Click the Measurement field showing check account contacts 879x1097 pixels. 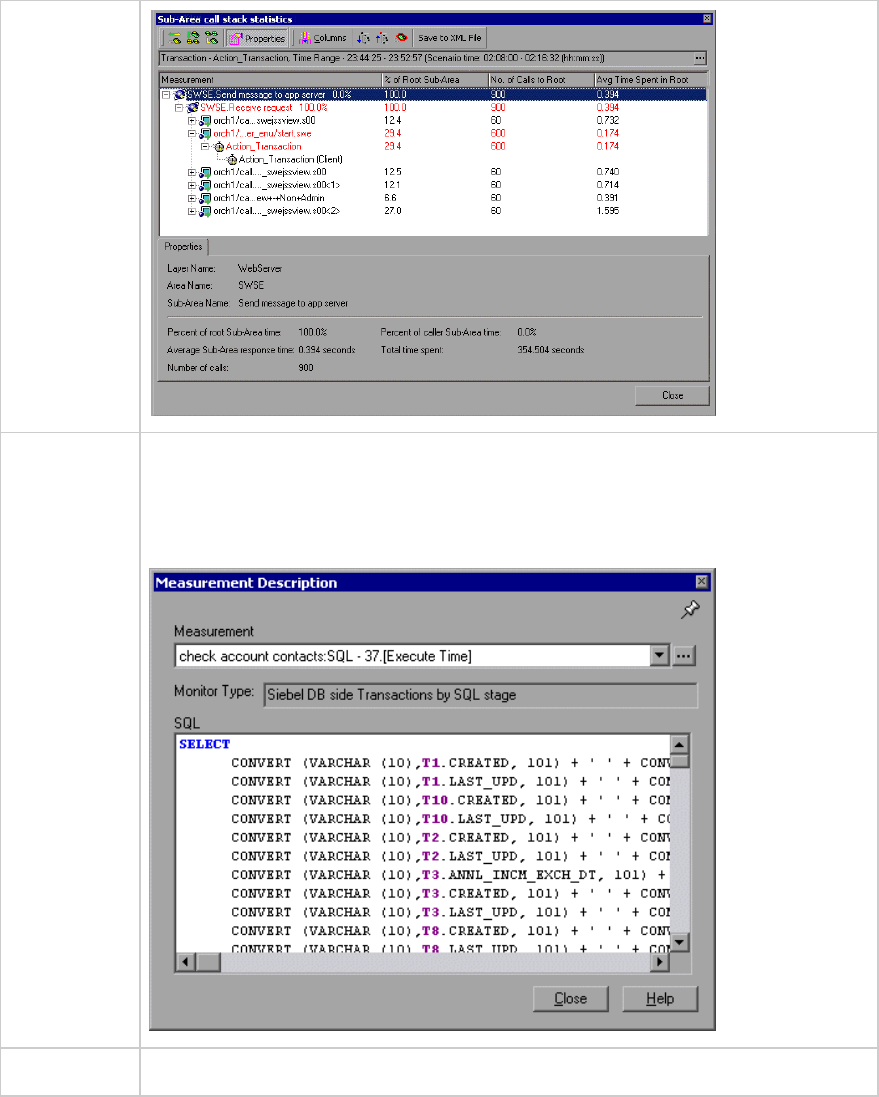(x=414, y=656)
